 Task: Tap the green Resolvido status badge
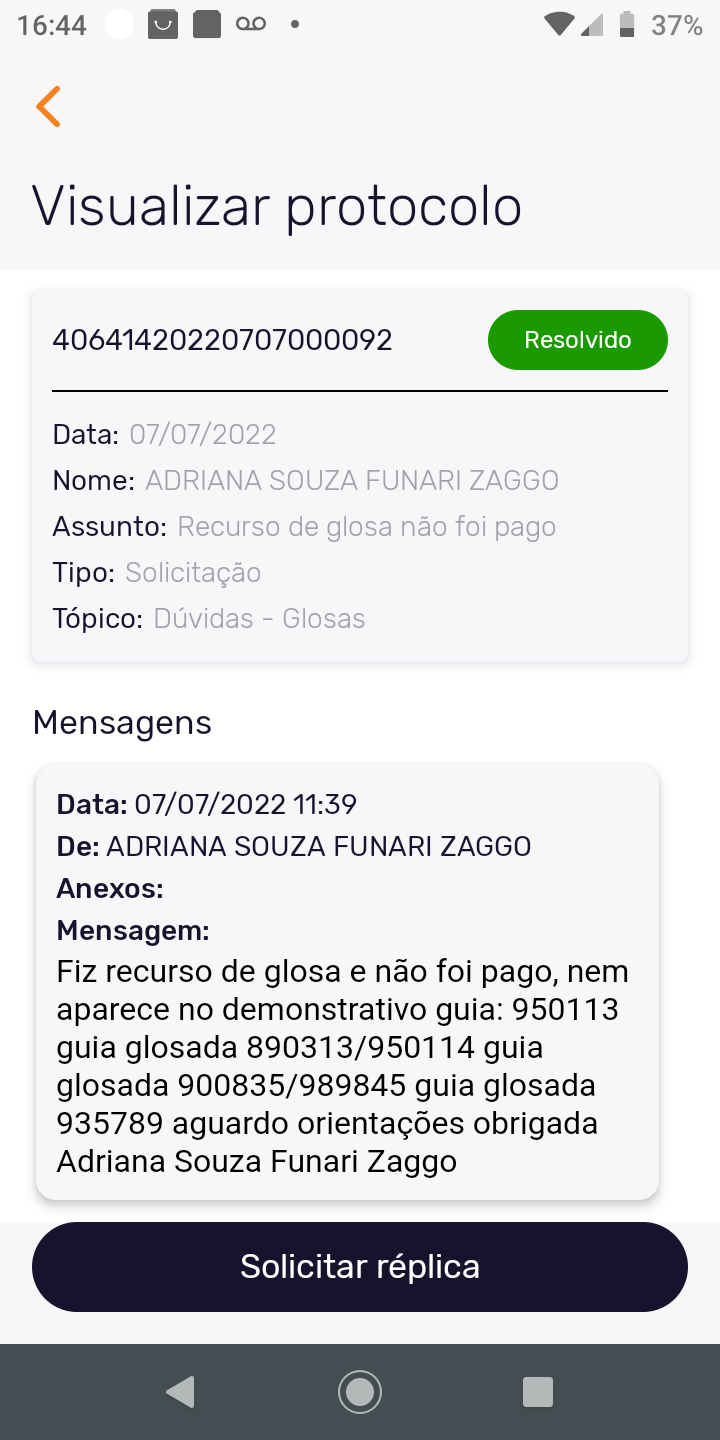(x=577, y=340)
